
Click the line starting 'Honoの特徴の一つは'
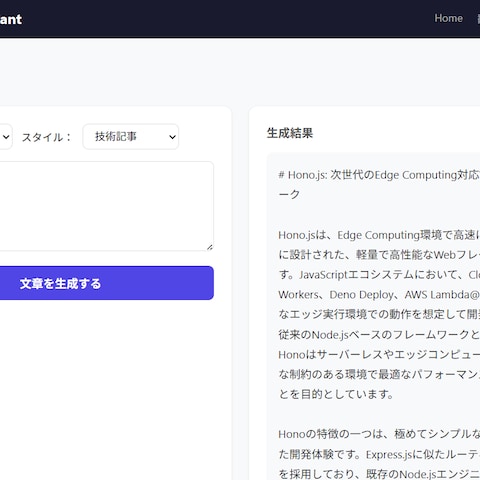pos(379,434)
